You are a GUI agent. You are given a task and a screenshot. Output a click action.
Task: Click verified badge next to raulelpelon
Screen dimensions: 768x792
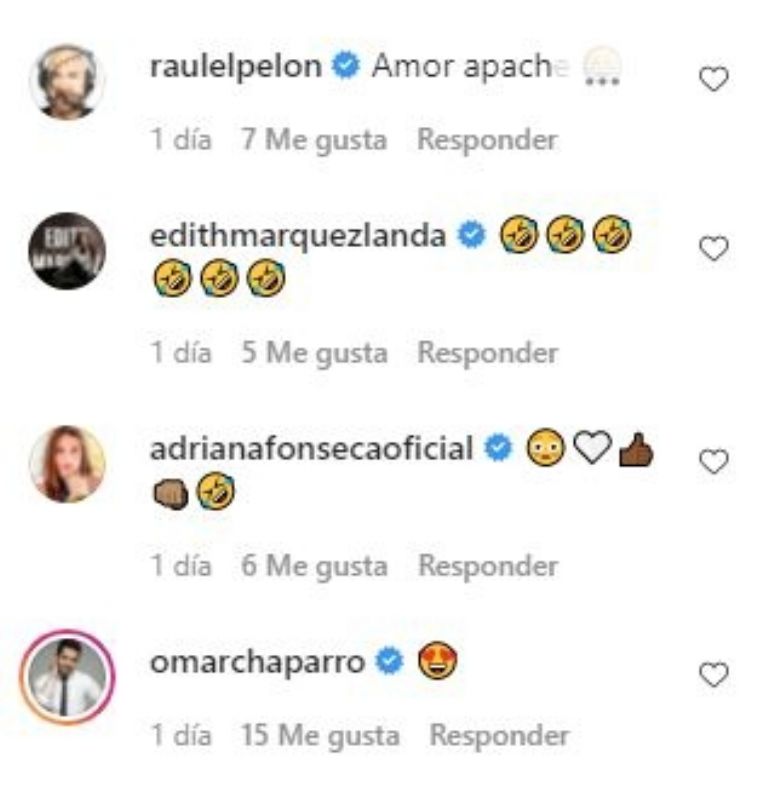pyautogui.click(x=346, y=66)
